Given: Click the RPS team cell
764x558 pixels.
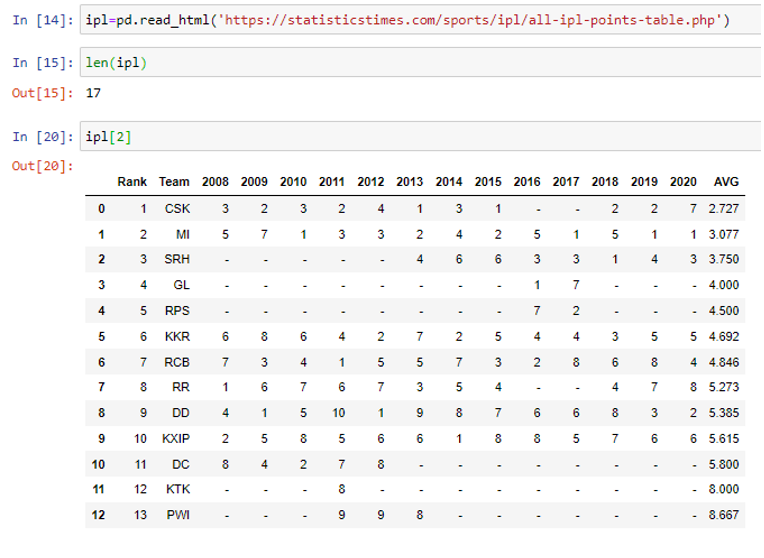Looking at the screenshot, I should (177, 310).
